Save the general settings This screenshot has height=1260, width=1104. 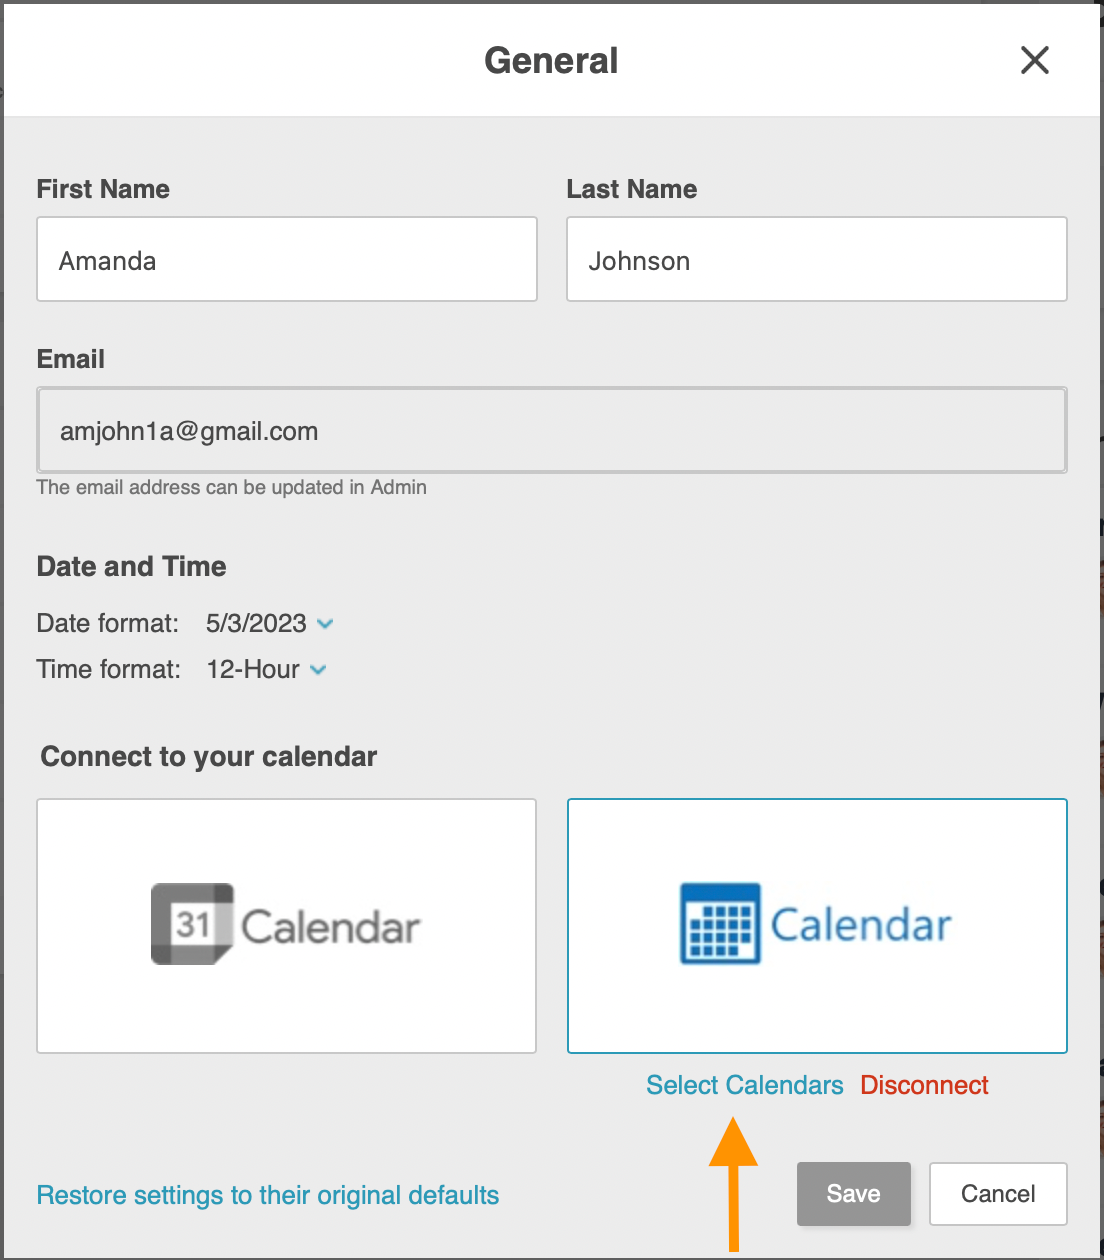tap(853, 1193)
